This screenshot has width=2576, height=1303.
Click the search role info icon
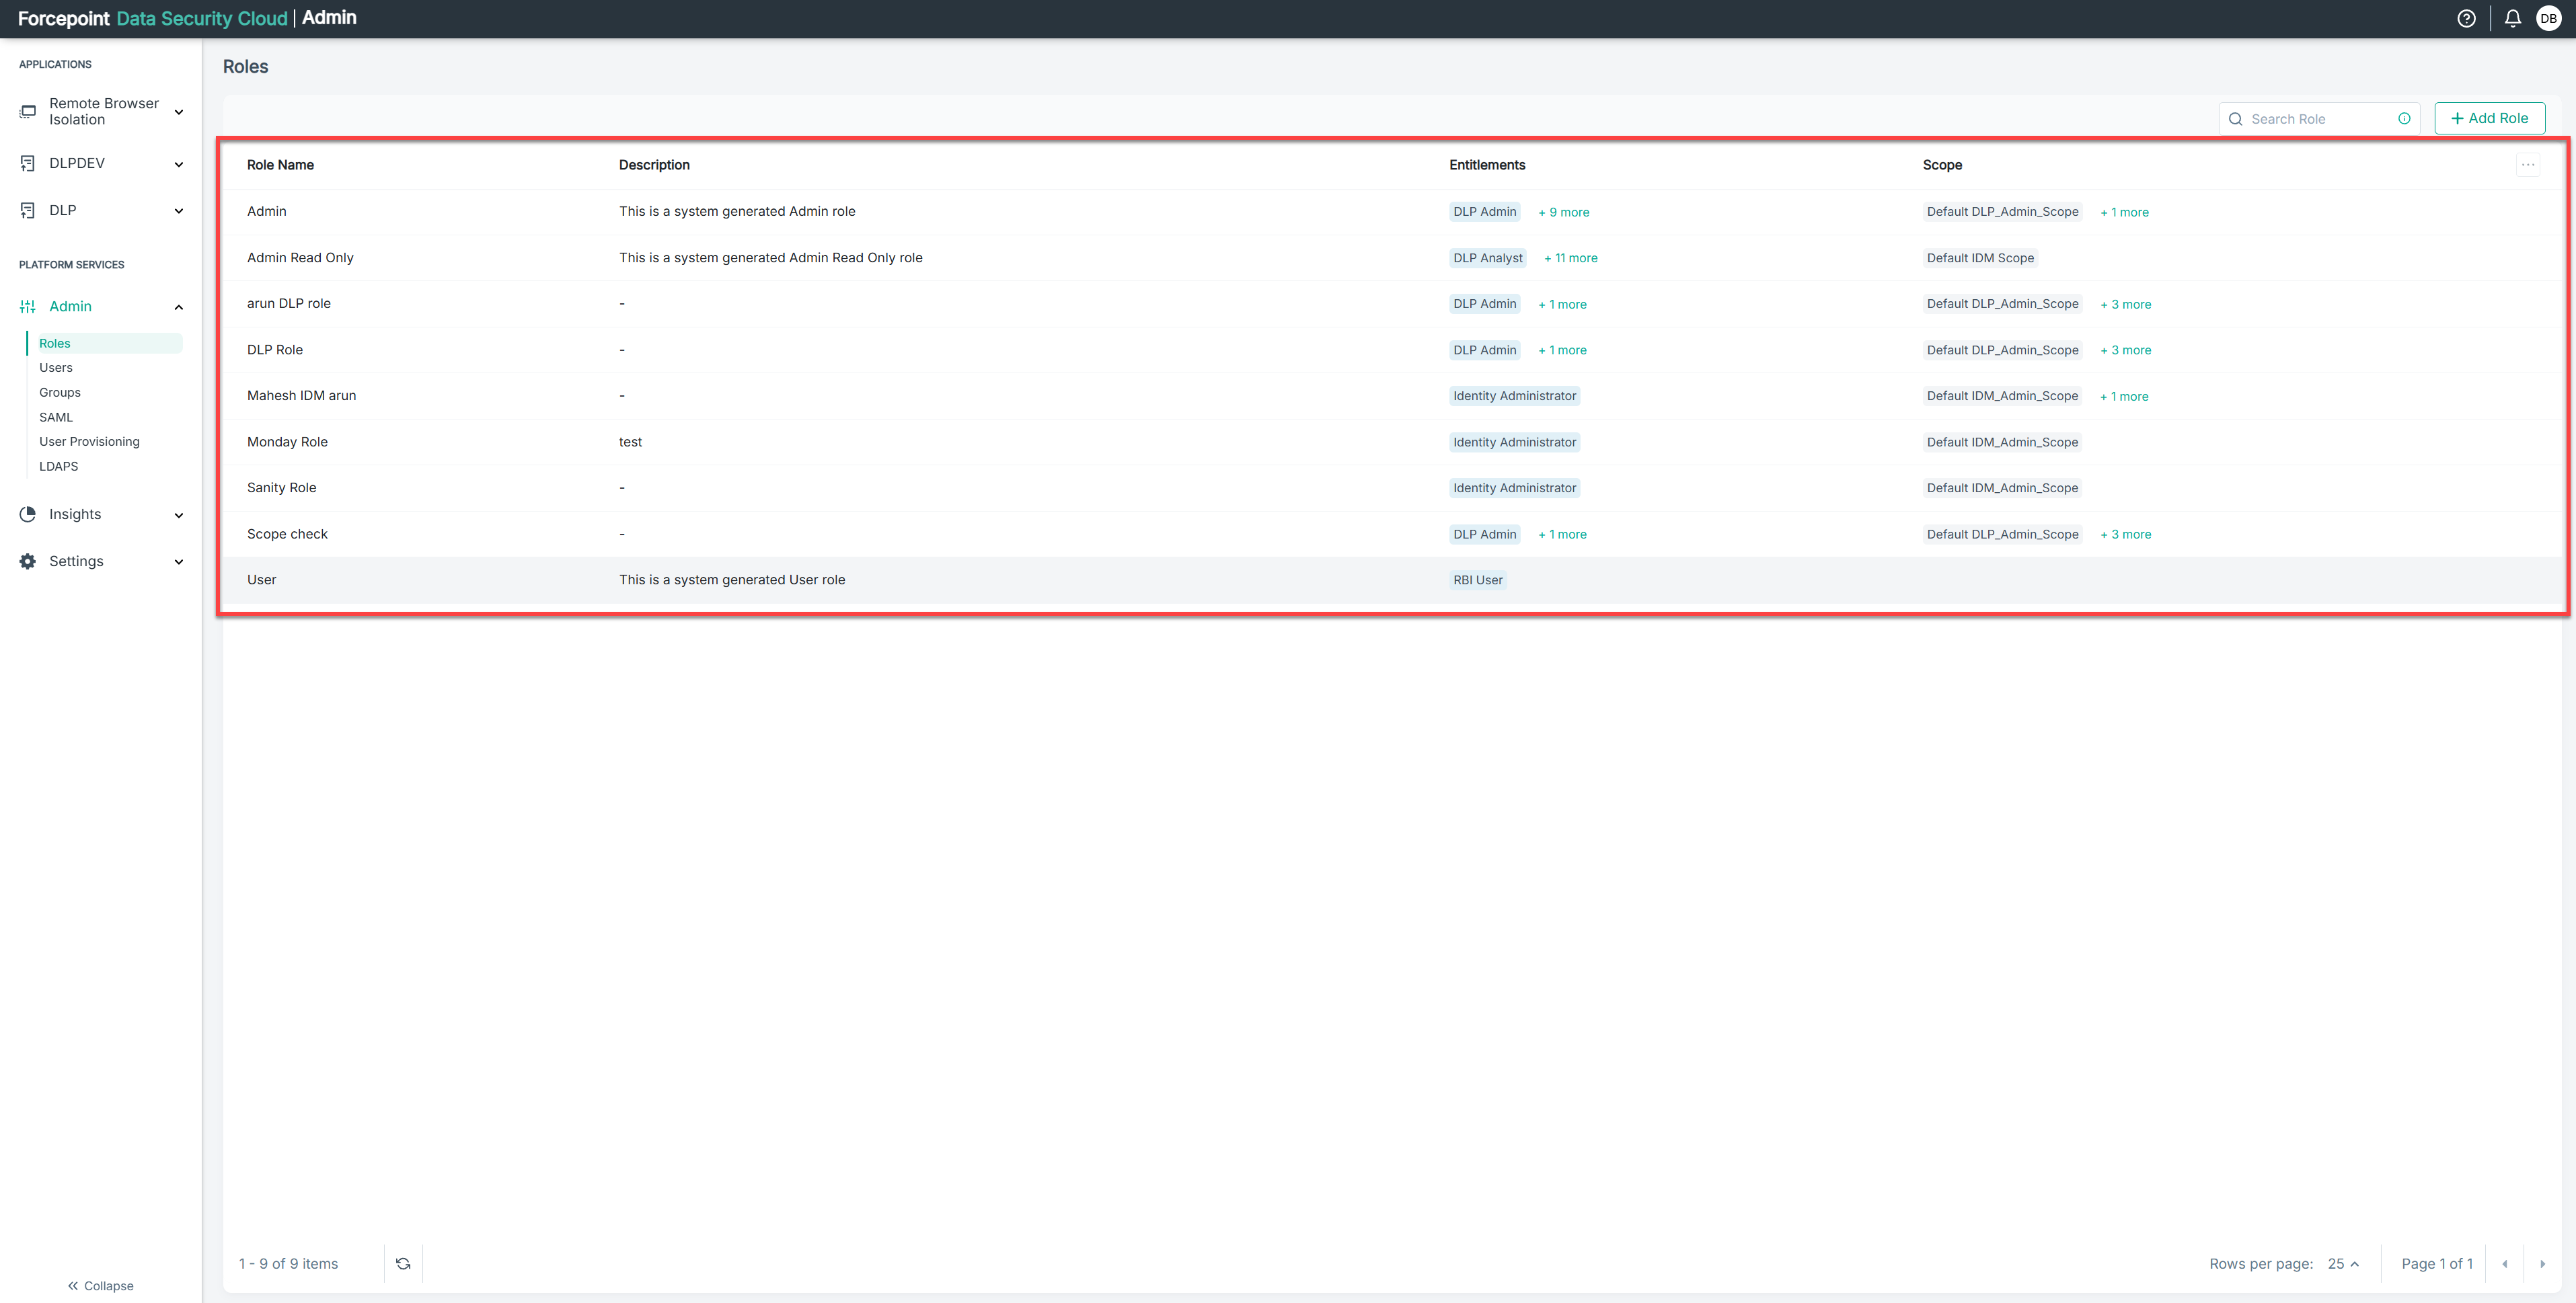point(2404,118)
